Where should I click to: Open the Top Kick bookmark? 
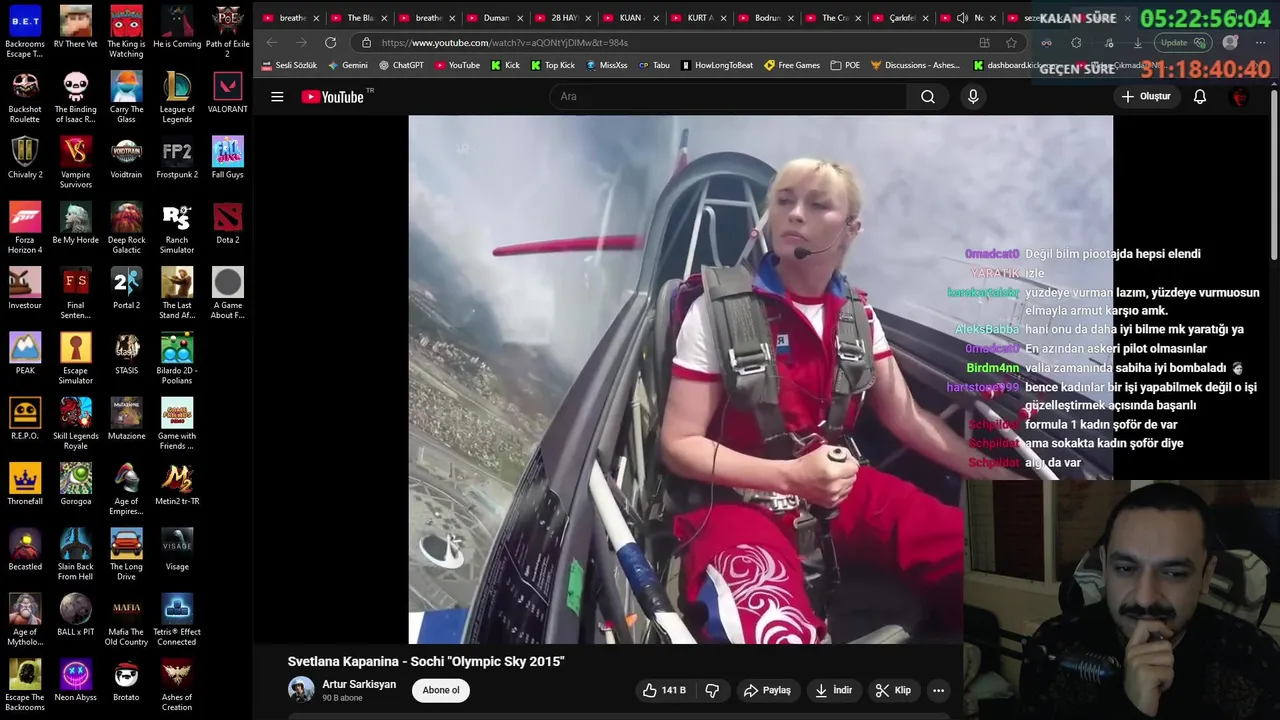(553, 65)
